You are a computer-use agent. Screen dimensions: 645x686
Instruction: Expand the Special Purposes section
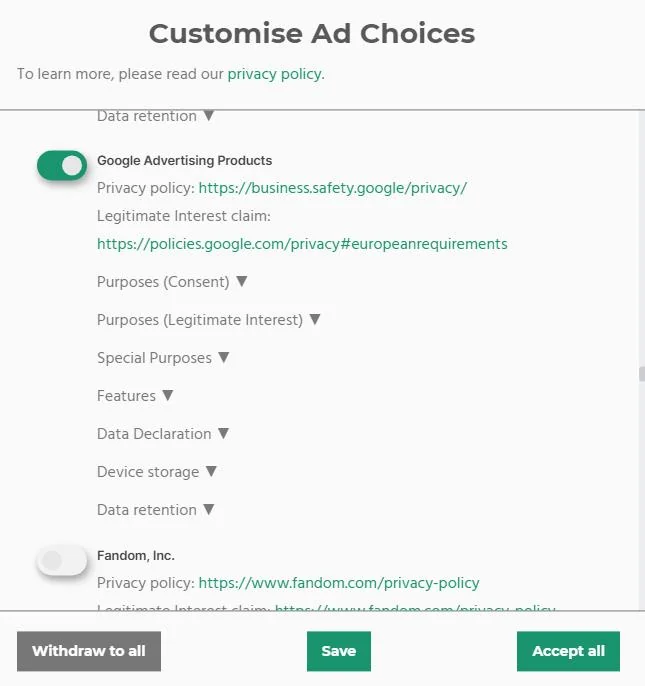point(163,358)
